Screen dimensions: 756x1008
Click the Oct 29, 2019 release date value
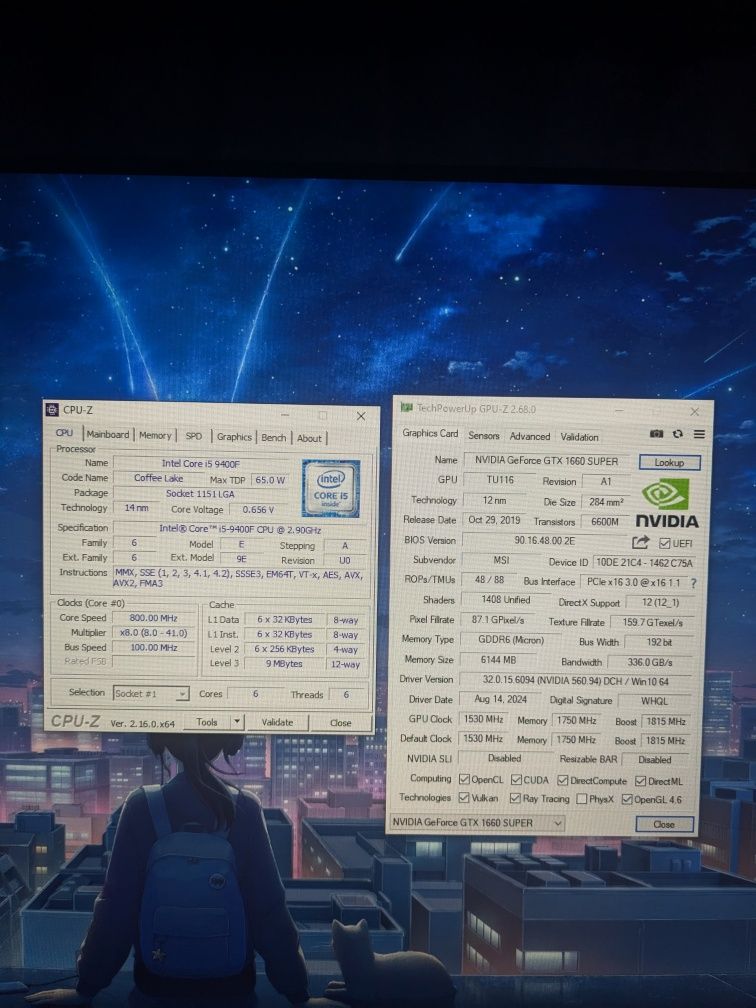tap(494, 519)
